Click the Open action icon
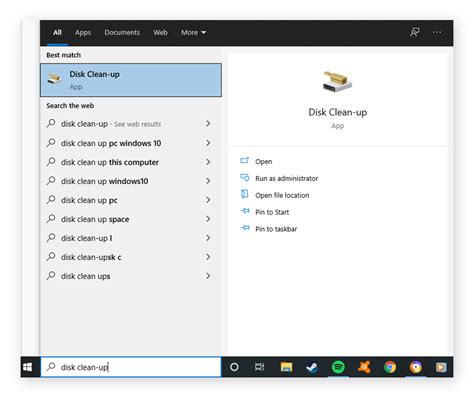474x397 pixels. [245, 161]
